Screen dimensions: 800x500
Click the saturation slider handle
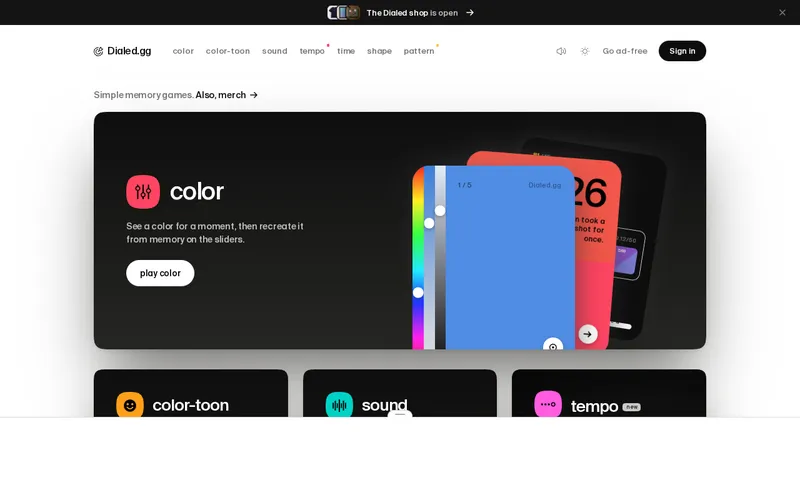(x=429, y=223)
